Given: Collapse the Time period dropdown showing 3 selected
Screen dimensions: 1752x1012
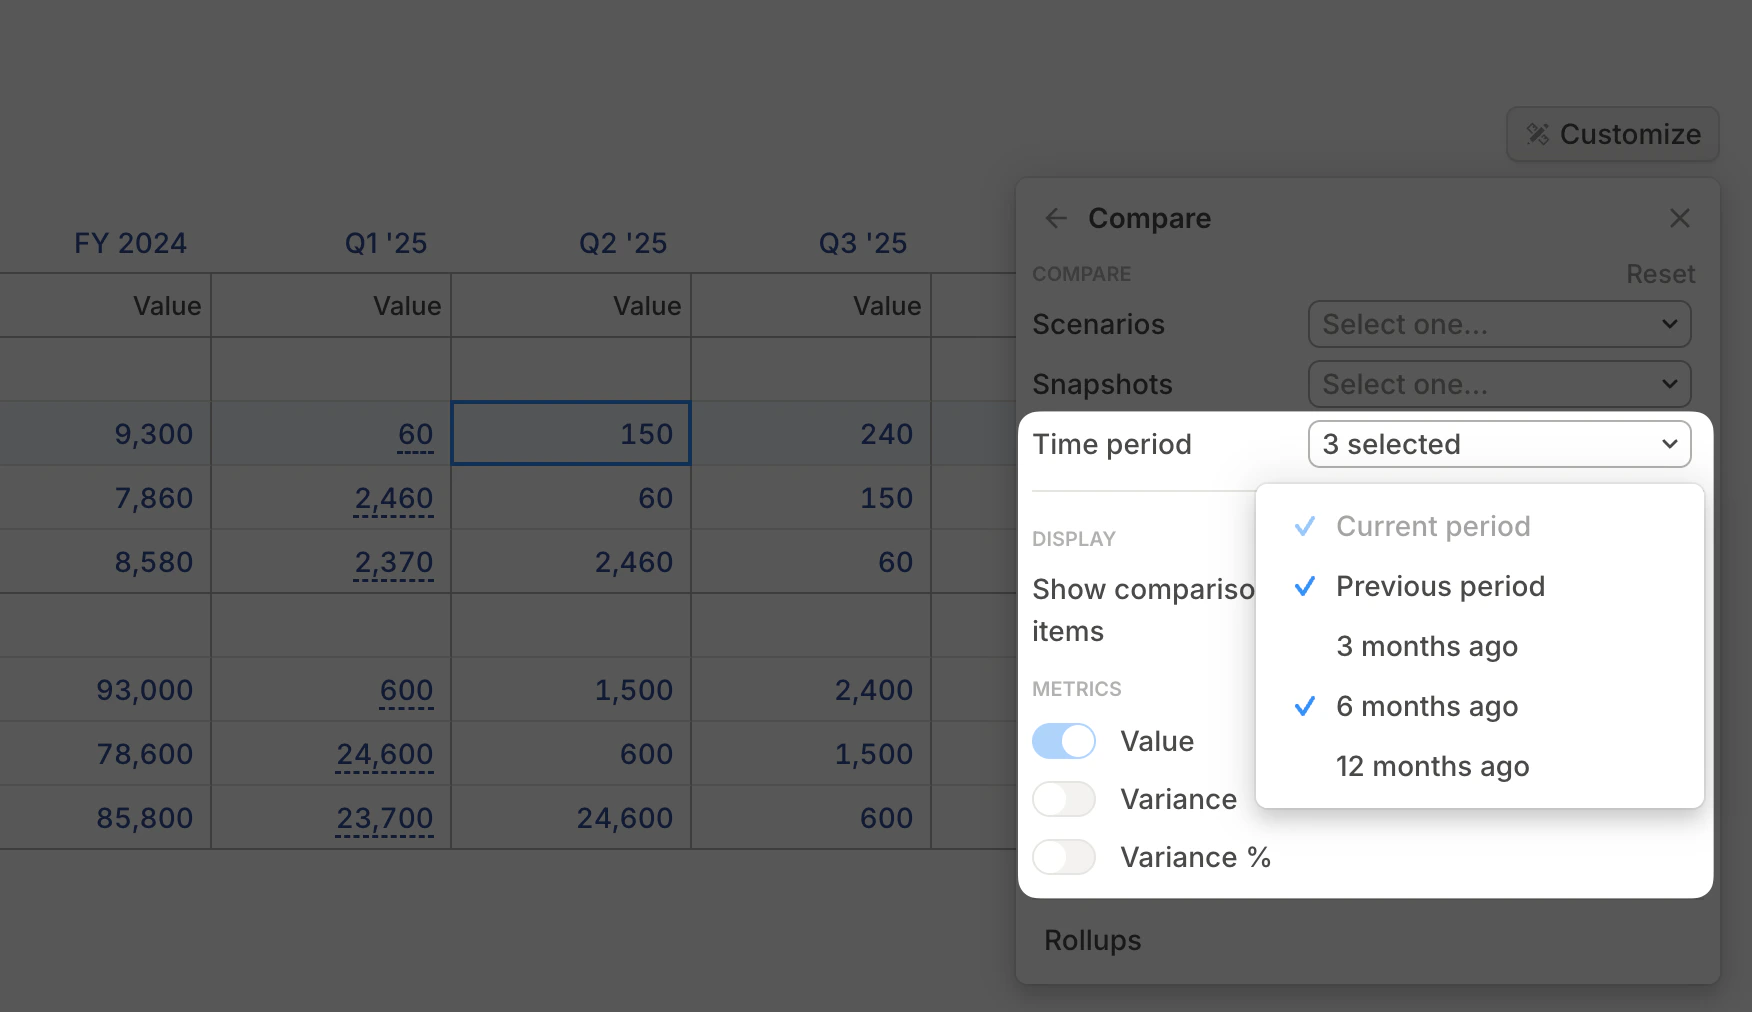Looking at the screenshot, I should tap(1498, 444).
